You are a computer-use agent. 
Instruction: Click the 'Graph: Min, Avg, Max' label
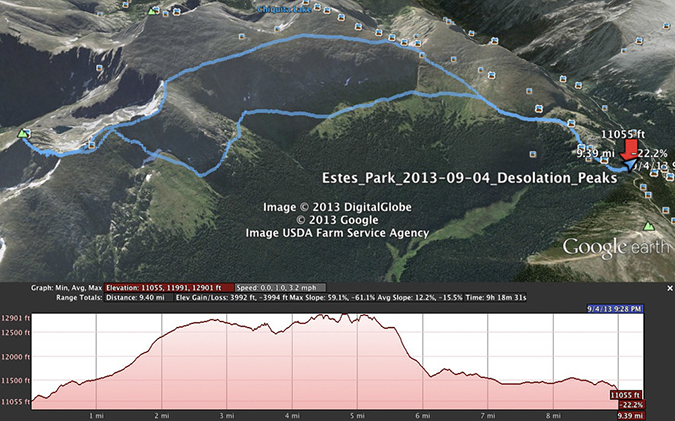click(x=67, y=288)
